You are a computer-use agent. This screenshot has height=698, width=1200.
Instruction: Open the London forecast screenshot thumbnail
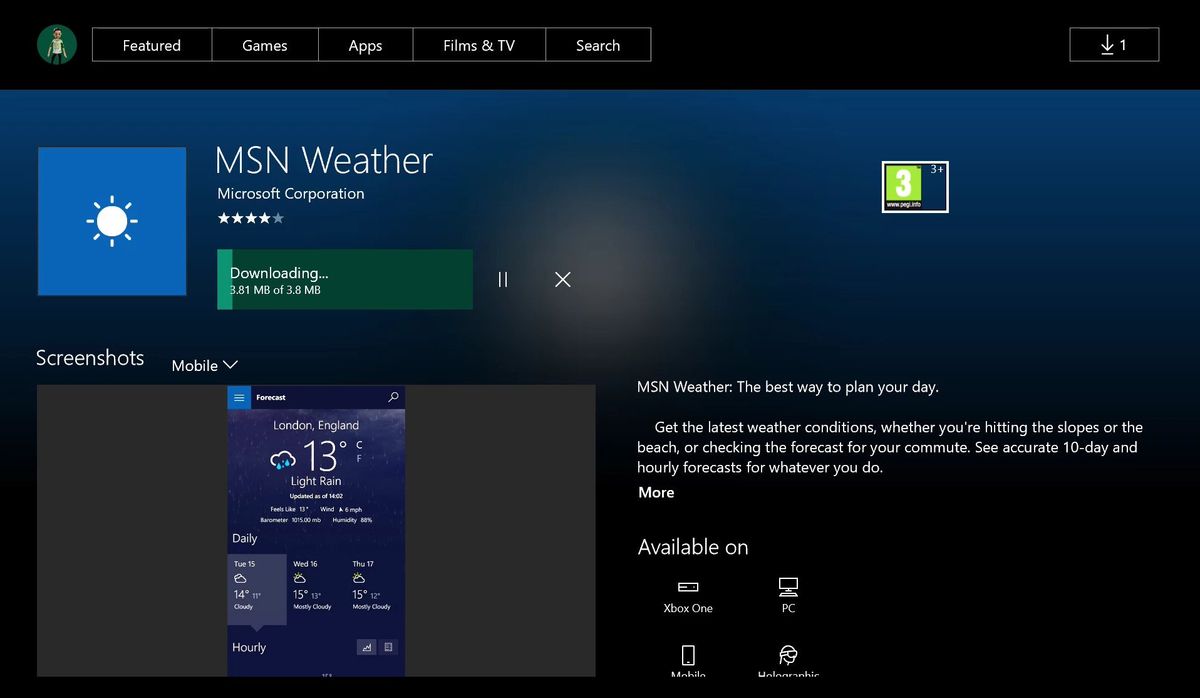coord(316,531)
